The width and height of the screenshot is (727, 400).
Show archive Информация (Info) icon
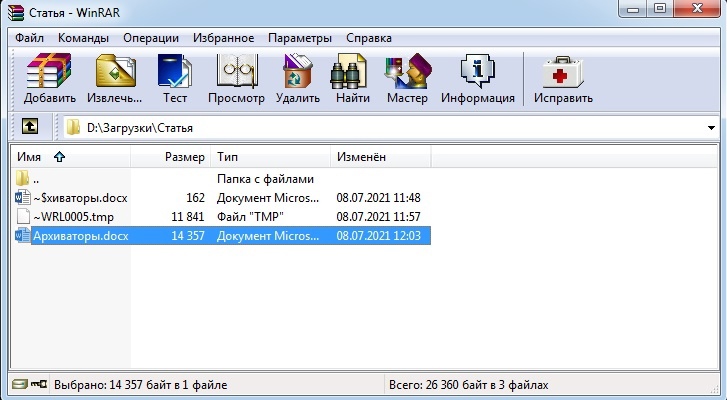click(478, 79)
